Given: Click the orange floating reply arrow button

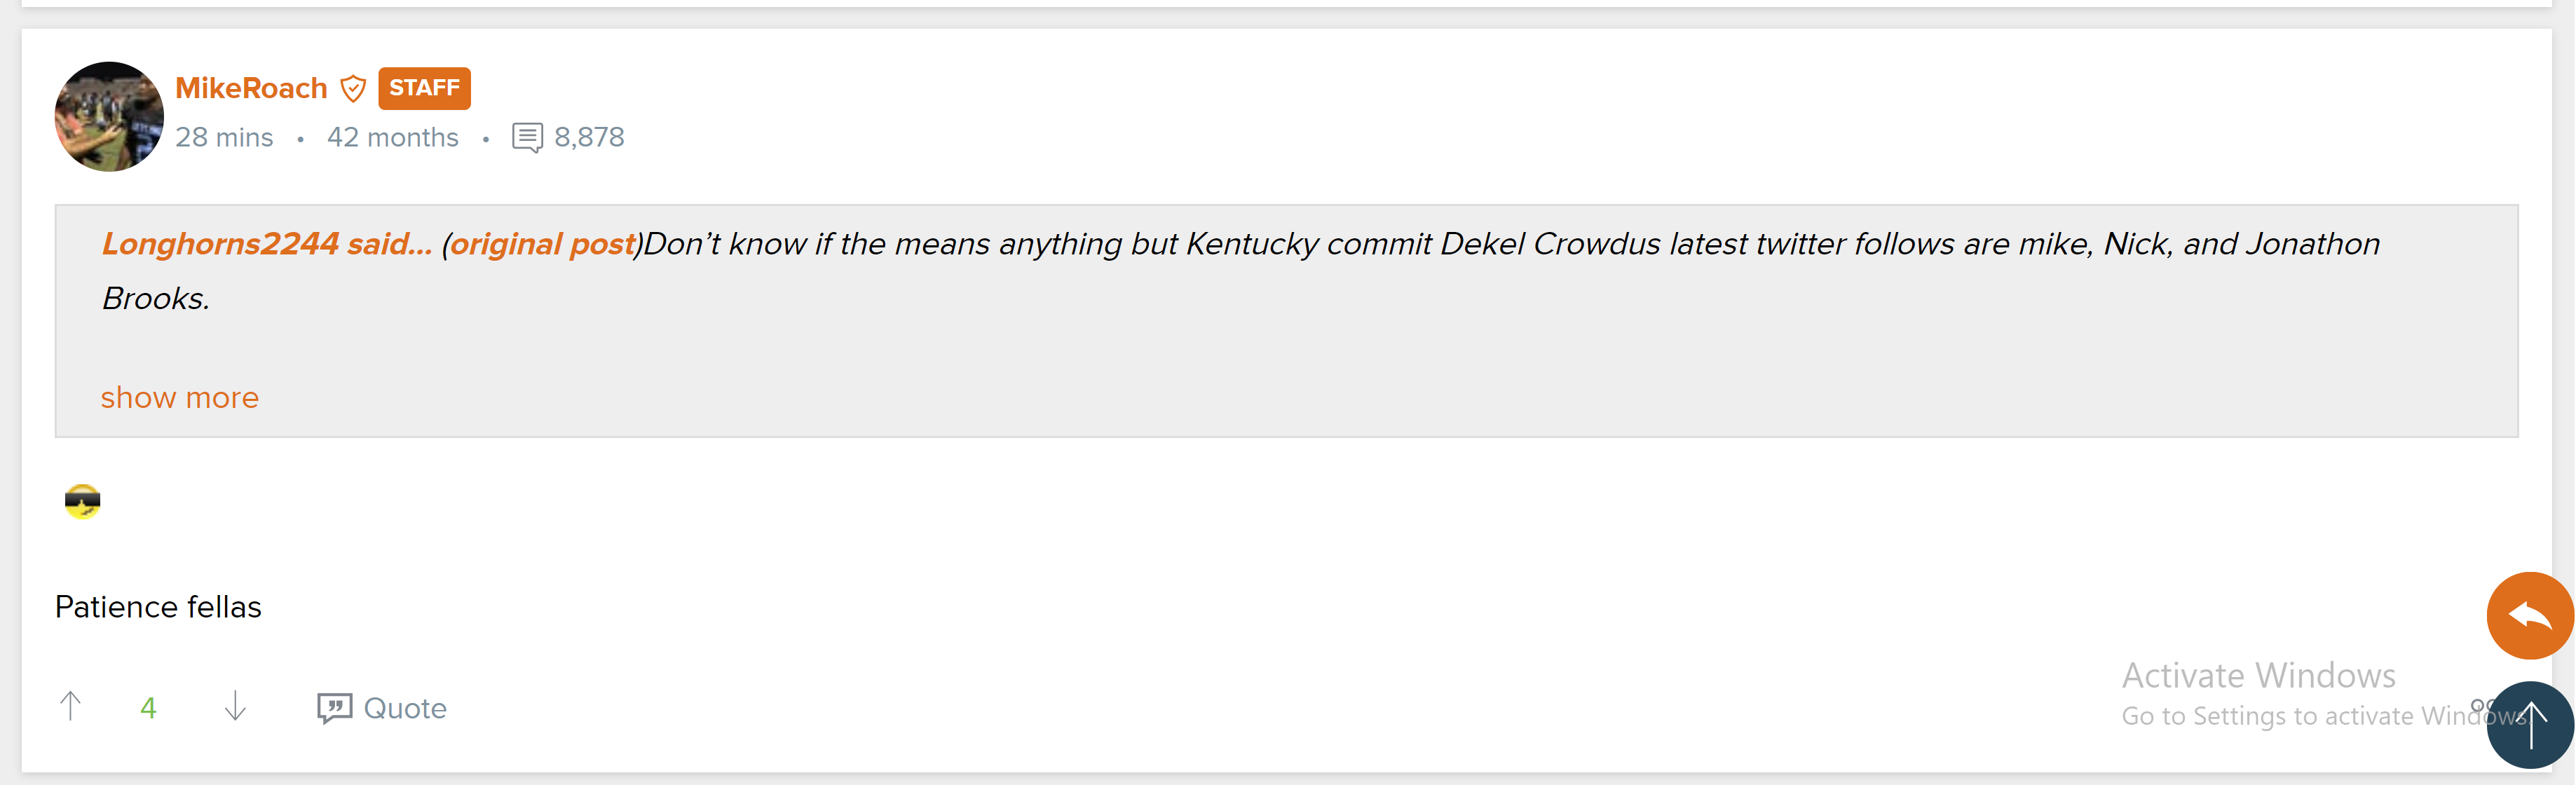Looking at the screenshot, I should 2529,615.
